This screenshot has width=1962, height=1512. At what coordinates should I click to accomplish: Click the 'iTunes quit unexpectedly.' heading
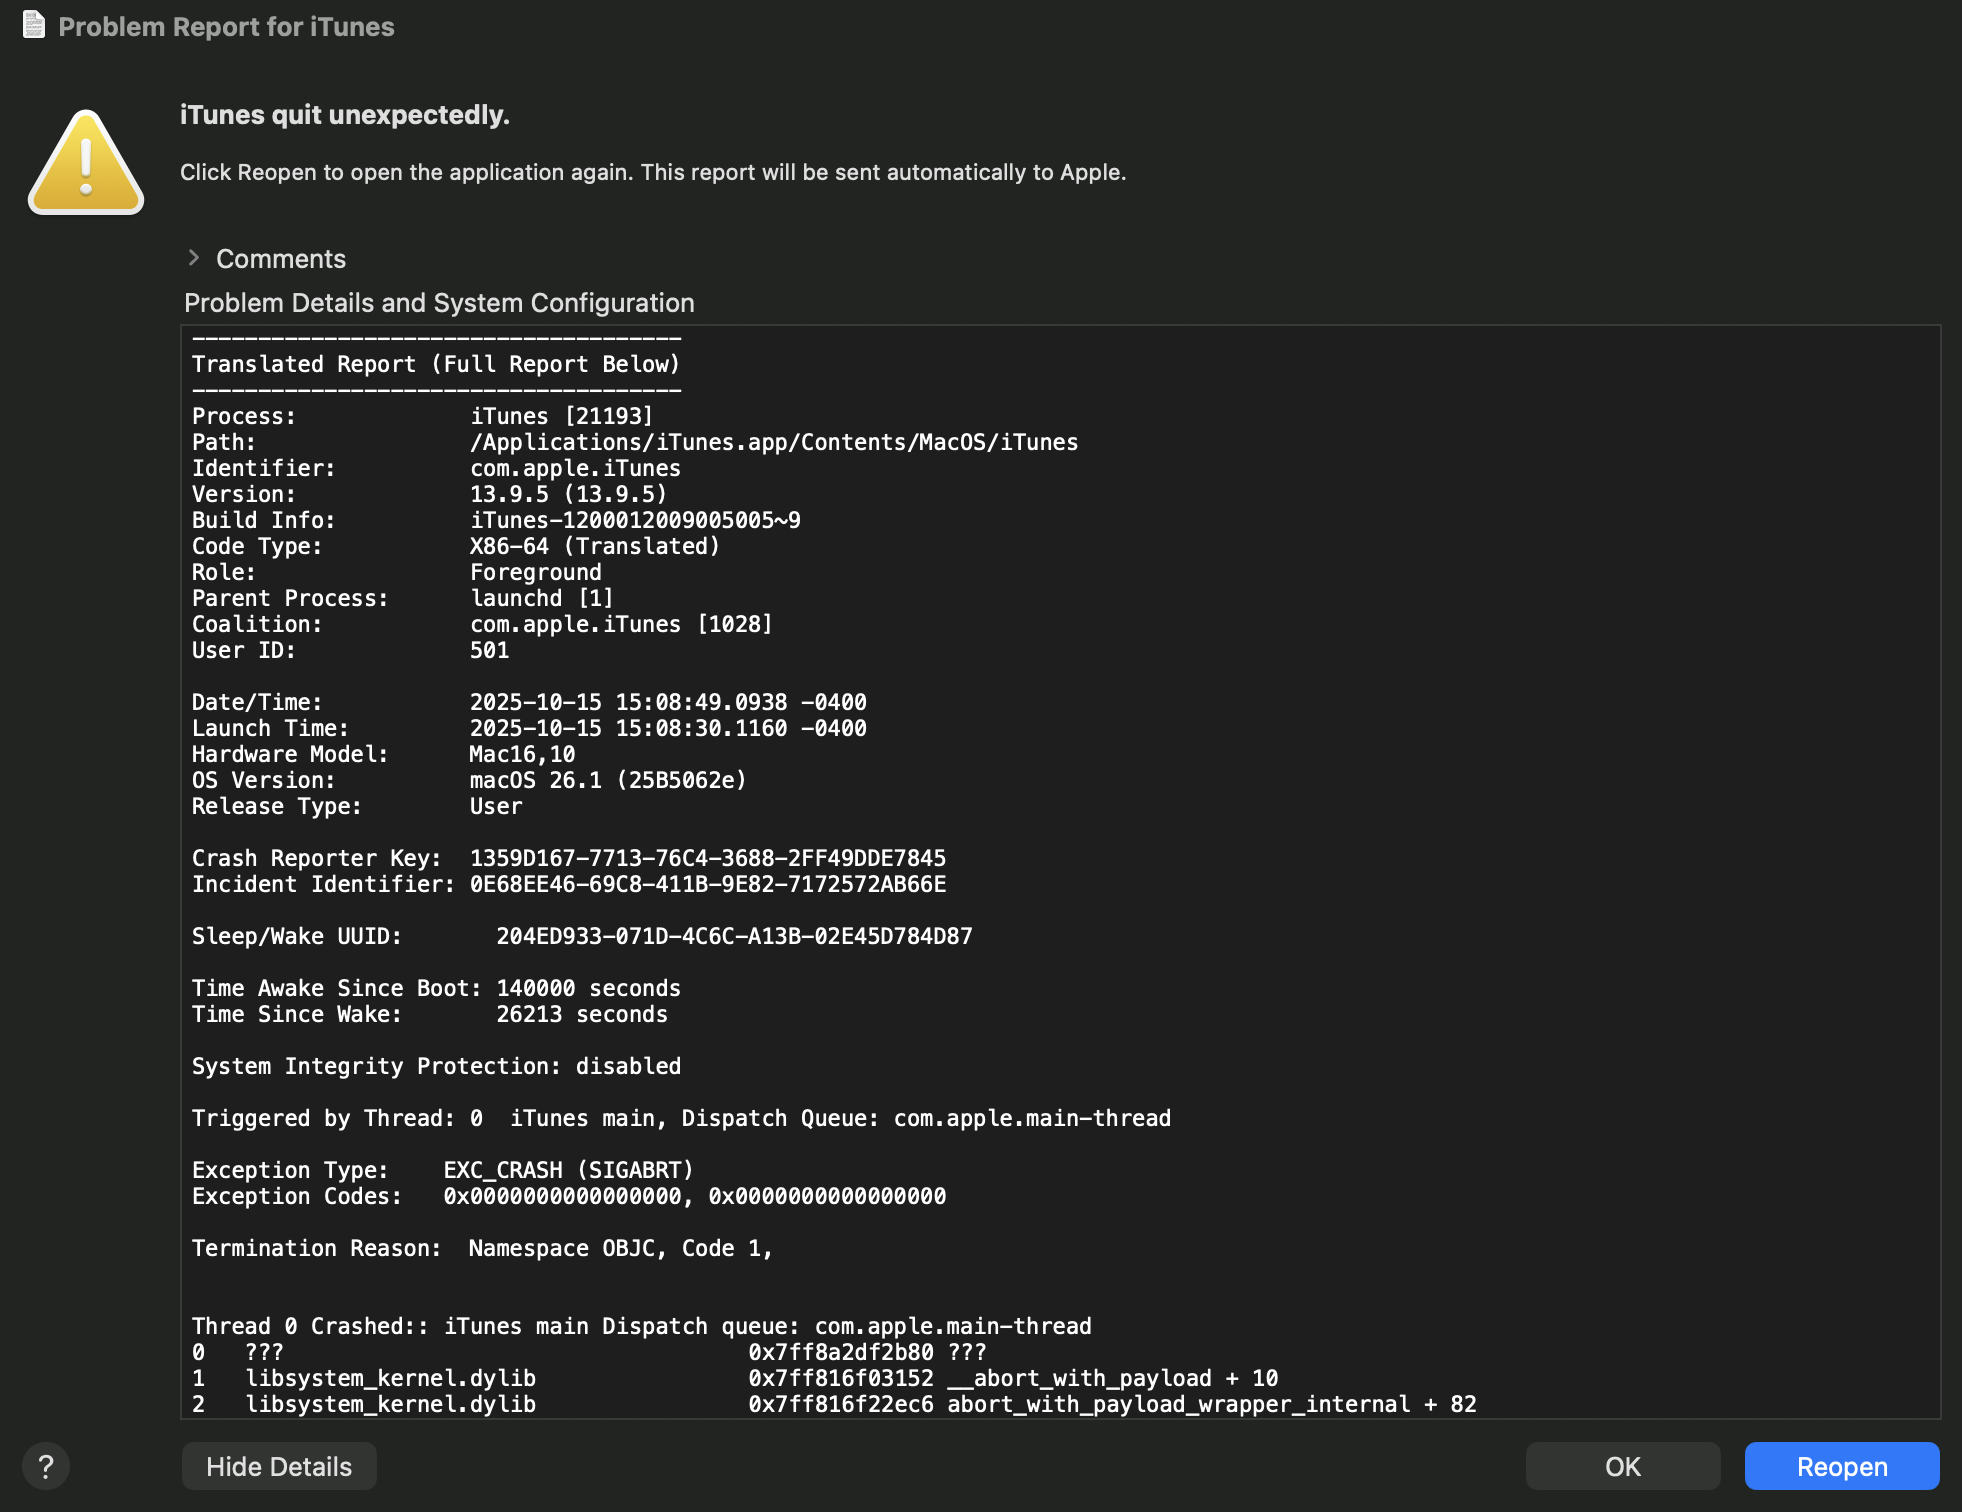click(x=344, y=115)
